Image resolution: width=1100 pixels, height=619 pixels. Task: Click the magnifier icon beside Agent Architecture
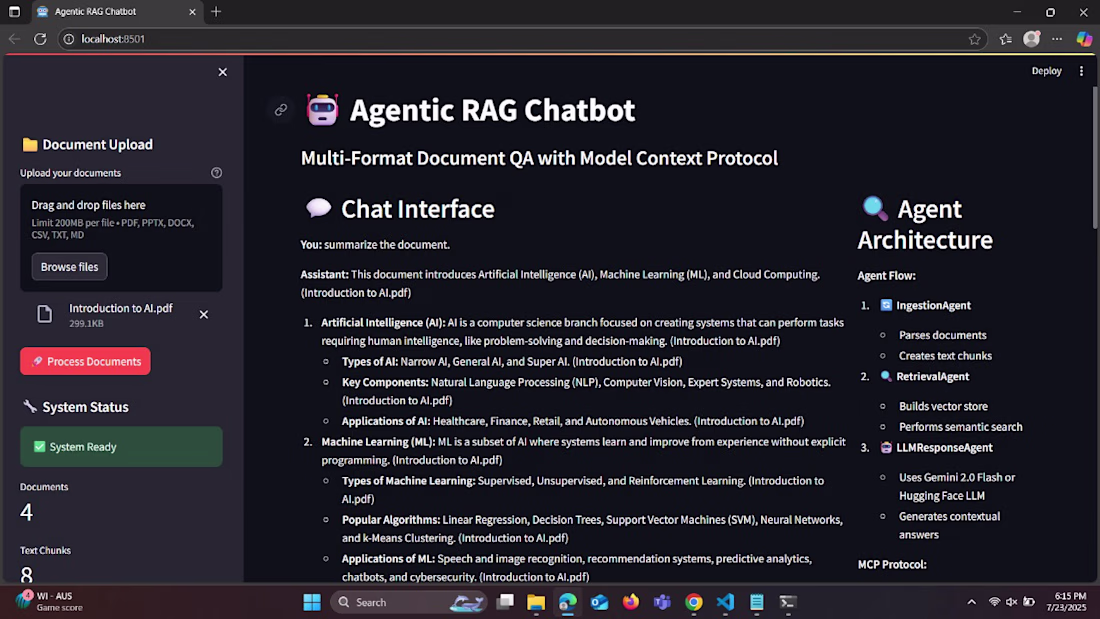(874, 208)
